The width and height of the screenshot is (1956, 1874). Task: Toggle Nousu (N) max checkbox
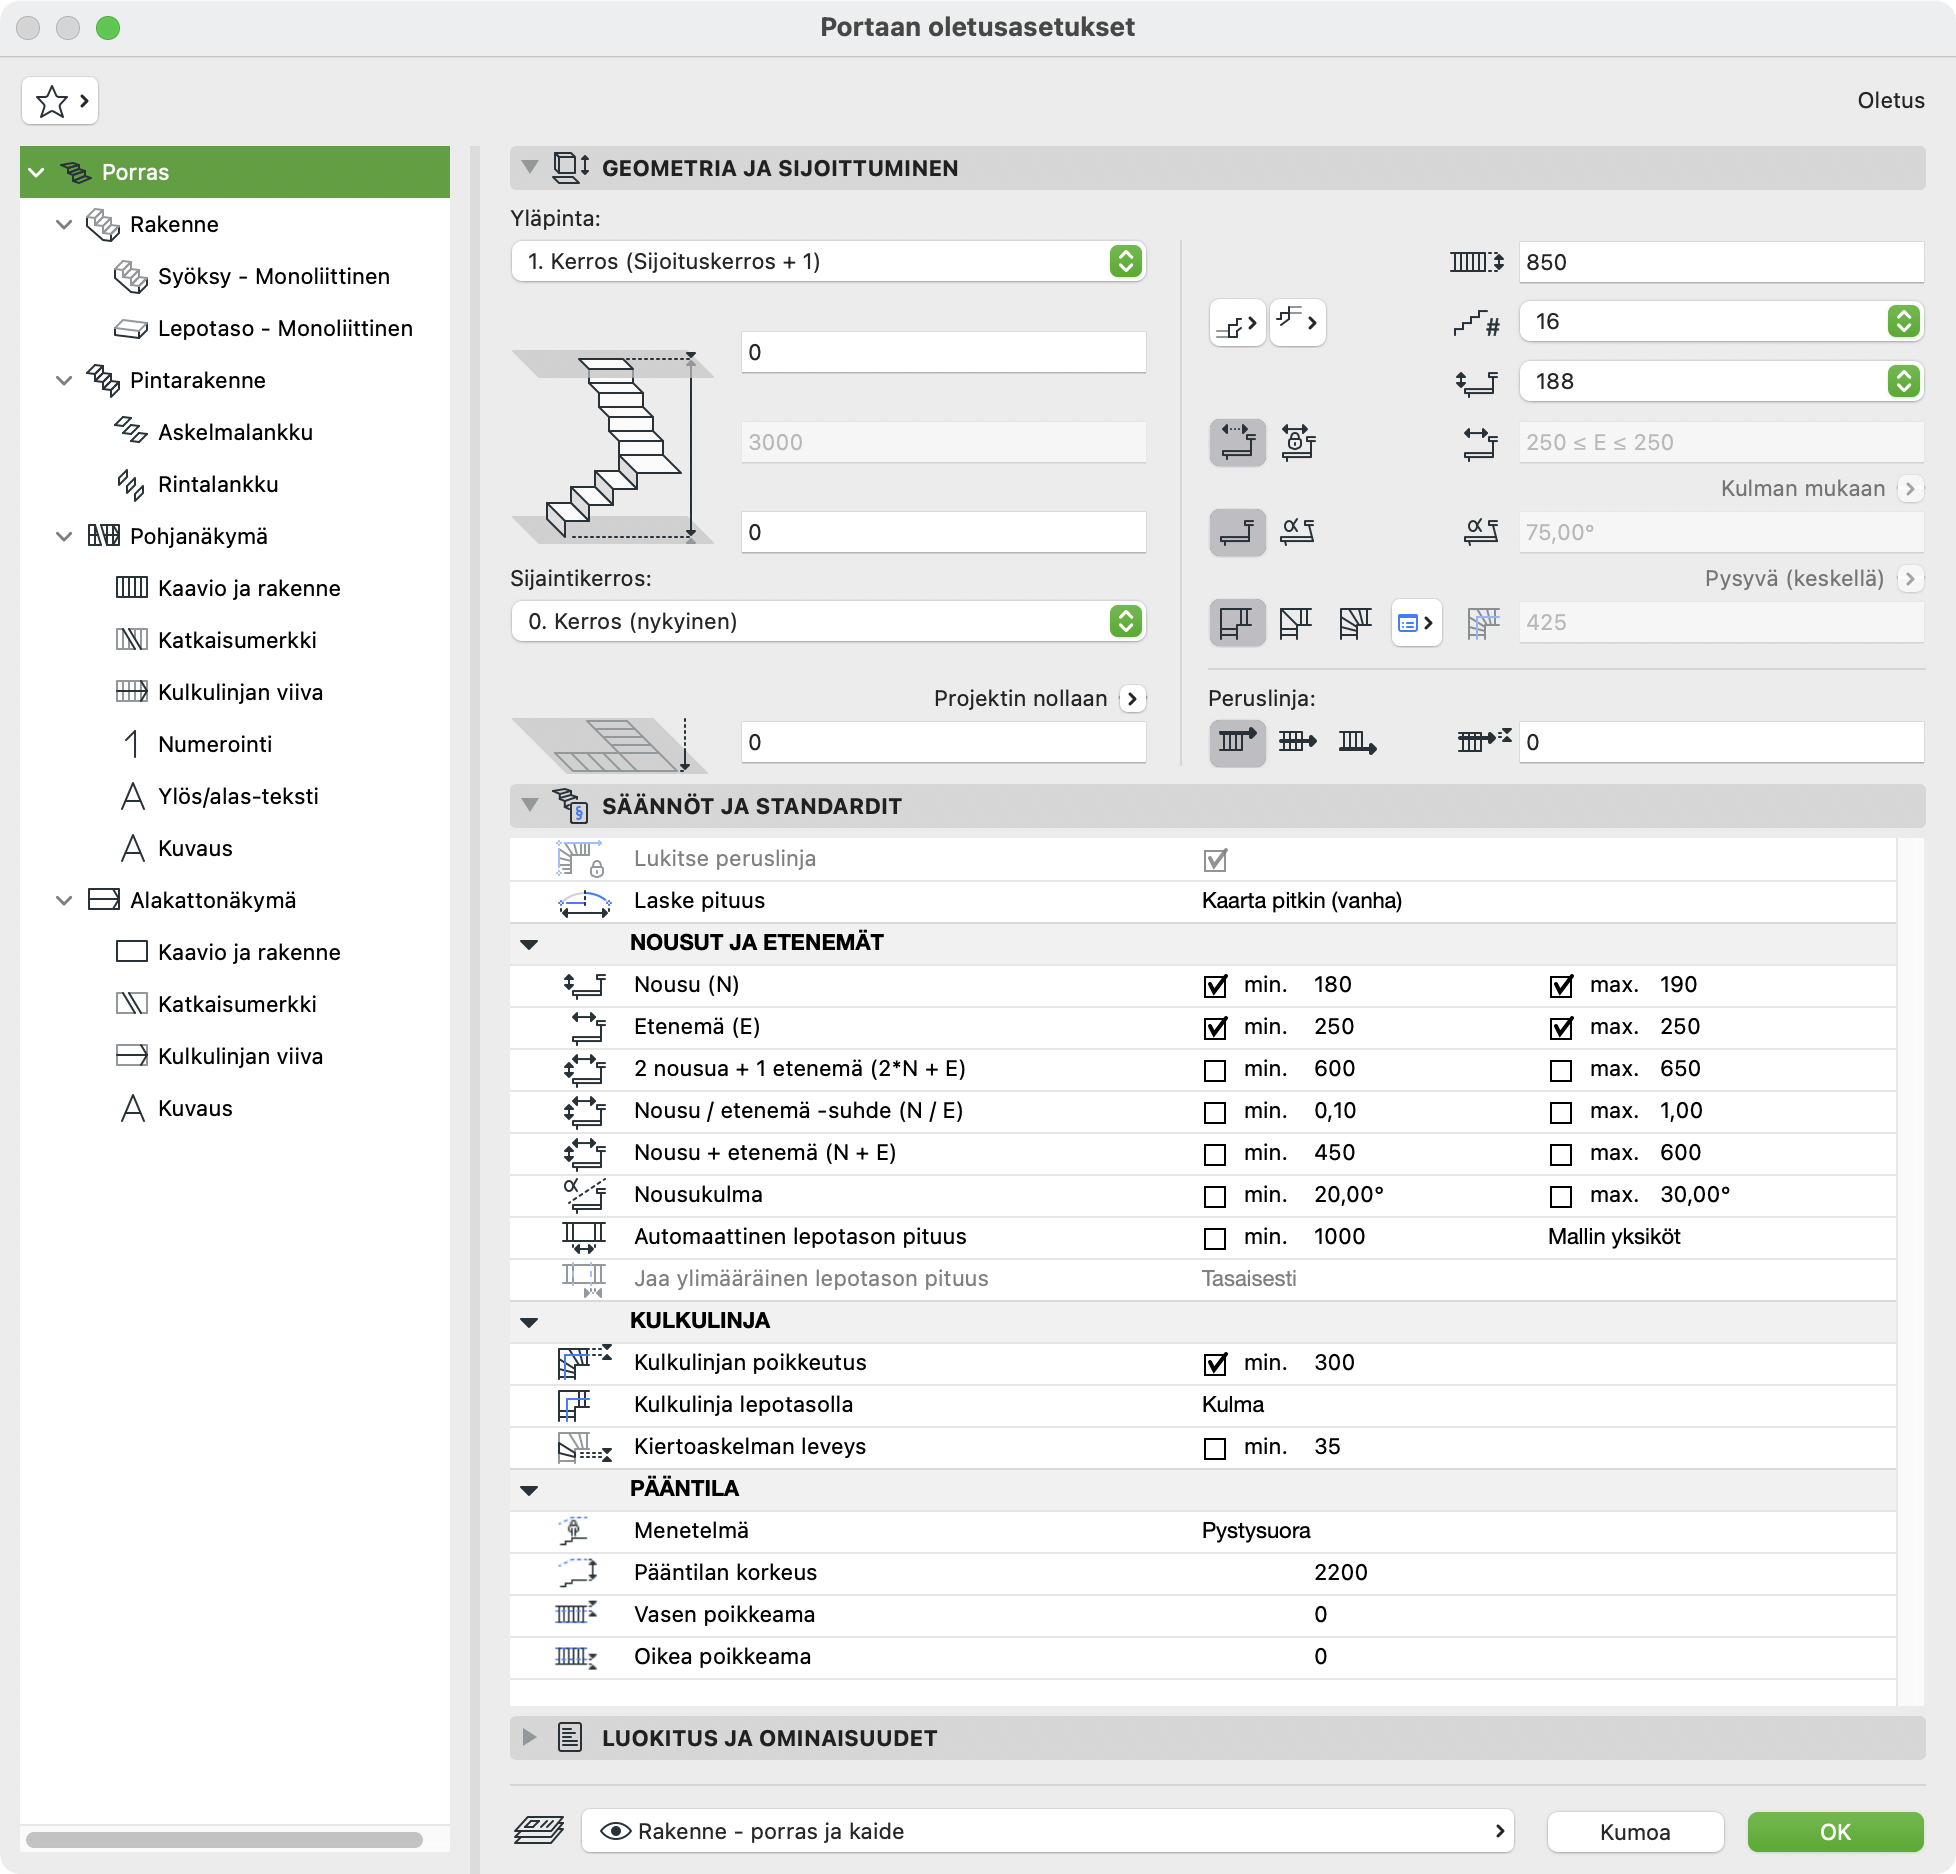click(x=1561, y=986)
